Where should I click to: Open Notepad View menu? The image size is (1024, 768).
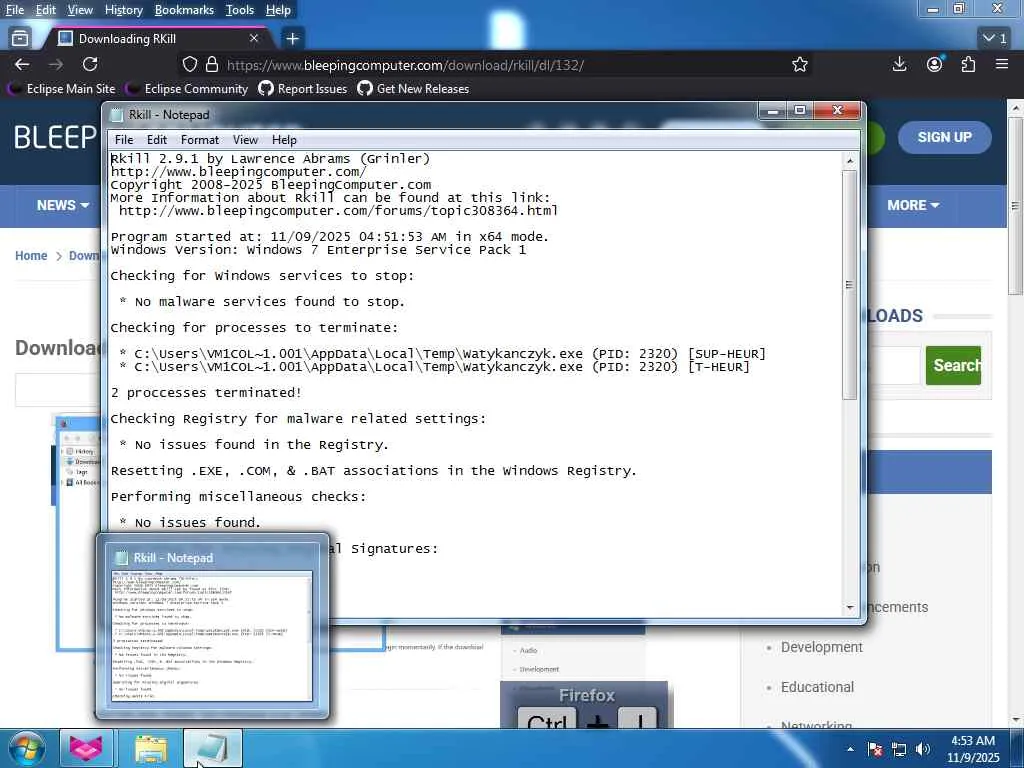pos(245,140)
